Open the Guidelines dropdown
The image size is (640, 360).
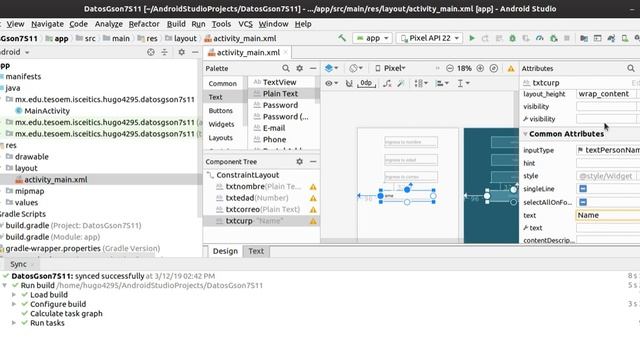coord(463,83)
